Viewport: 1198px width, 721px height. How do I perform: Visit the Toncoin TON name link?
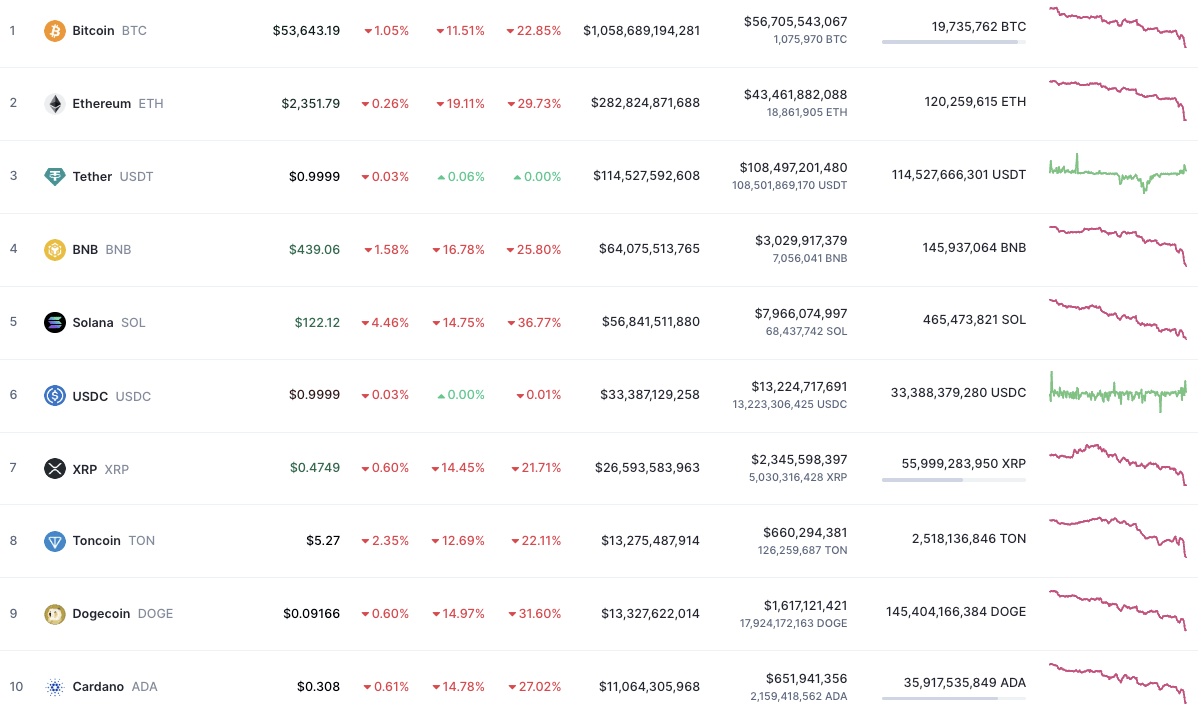pyautogui.click(x=114, y=541)
